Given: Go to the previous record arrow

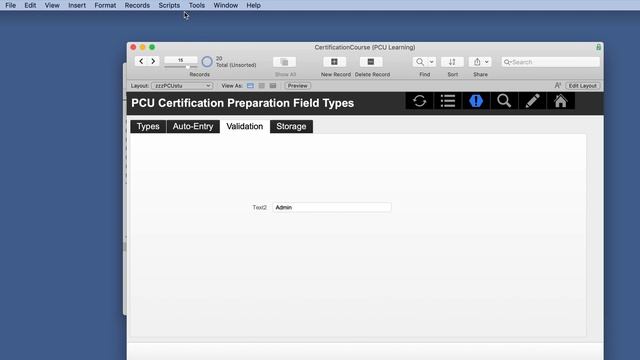Looking at the screenshot, I should [x=141, y=62].
